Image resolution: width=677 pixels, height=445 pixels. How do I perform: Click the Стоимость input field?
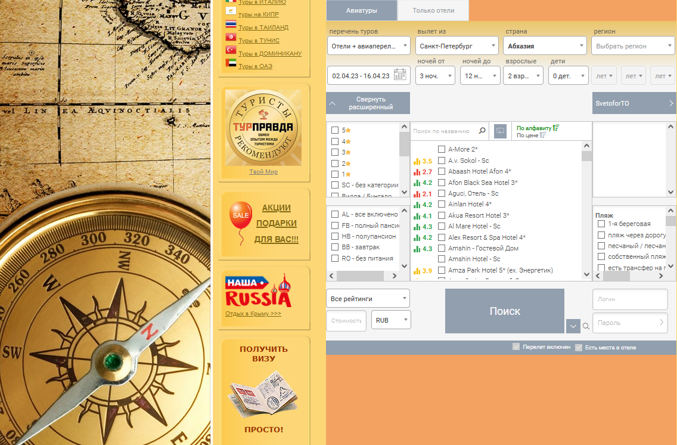point(346,320)
